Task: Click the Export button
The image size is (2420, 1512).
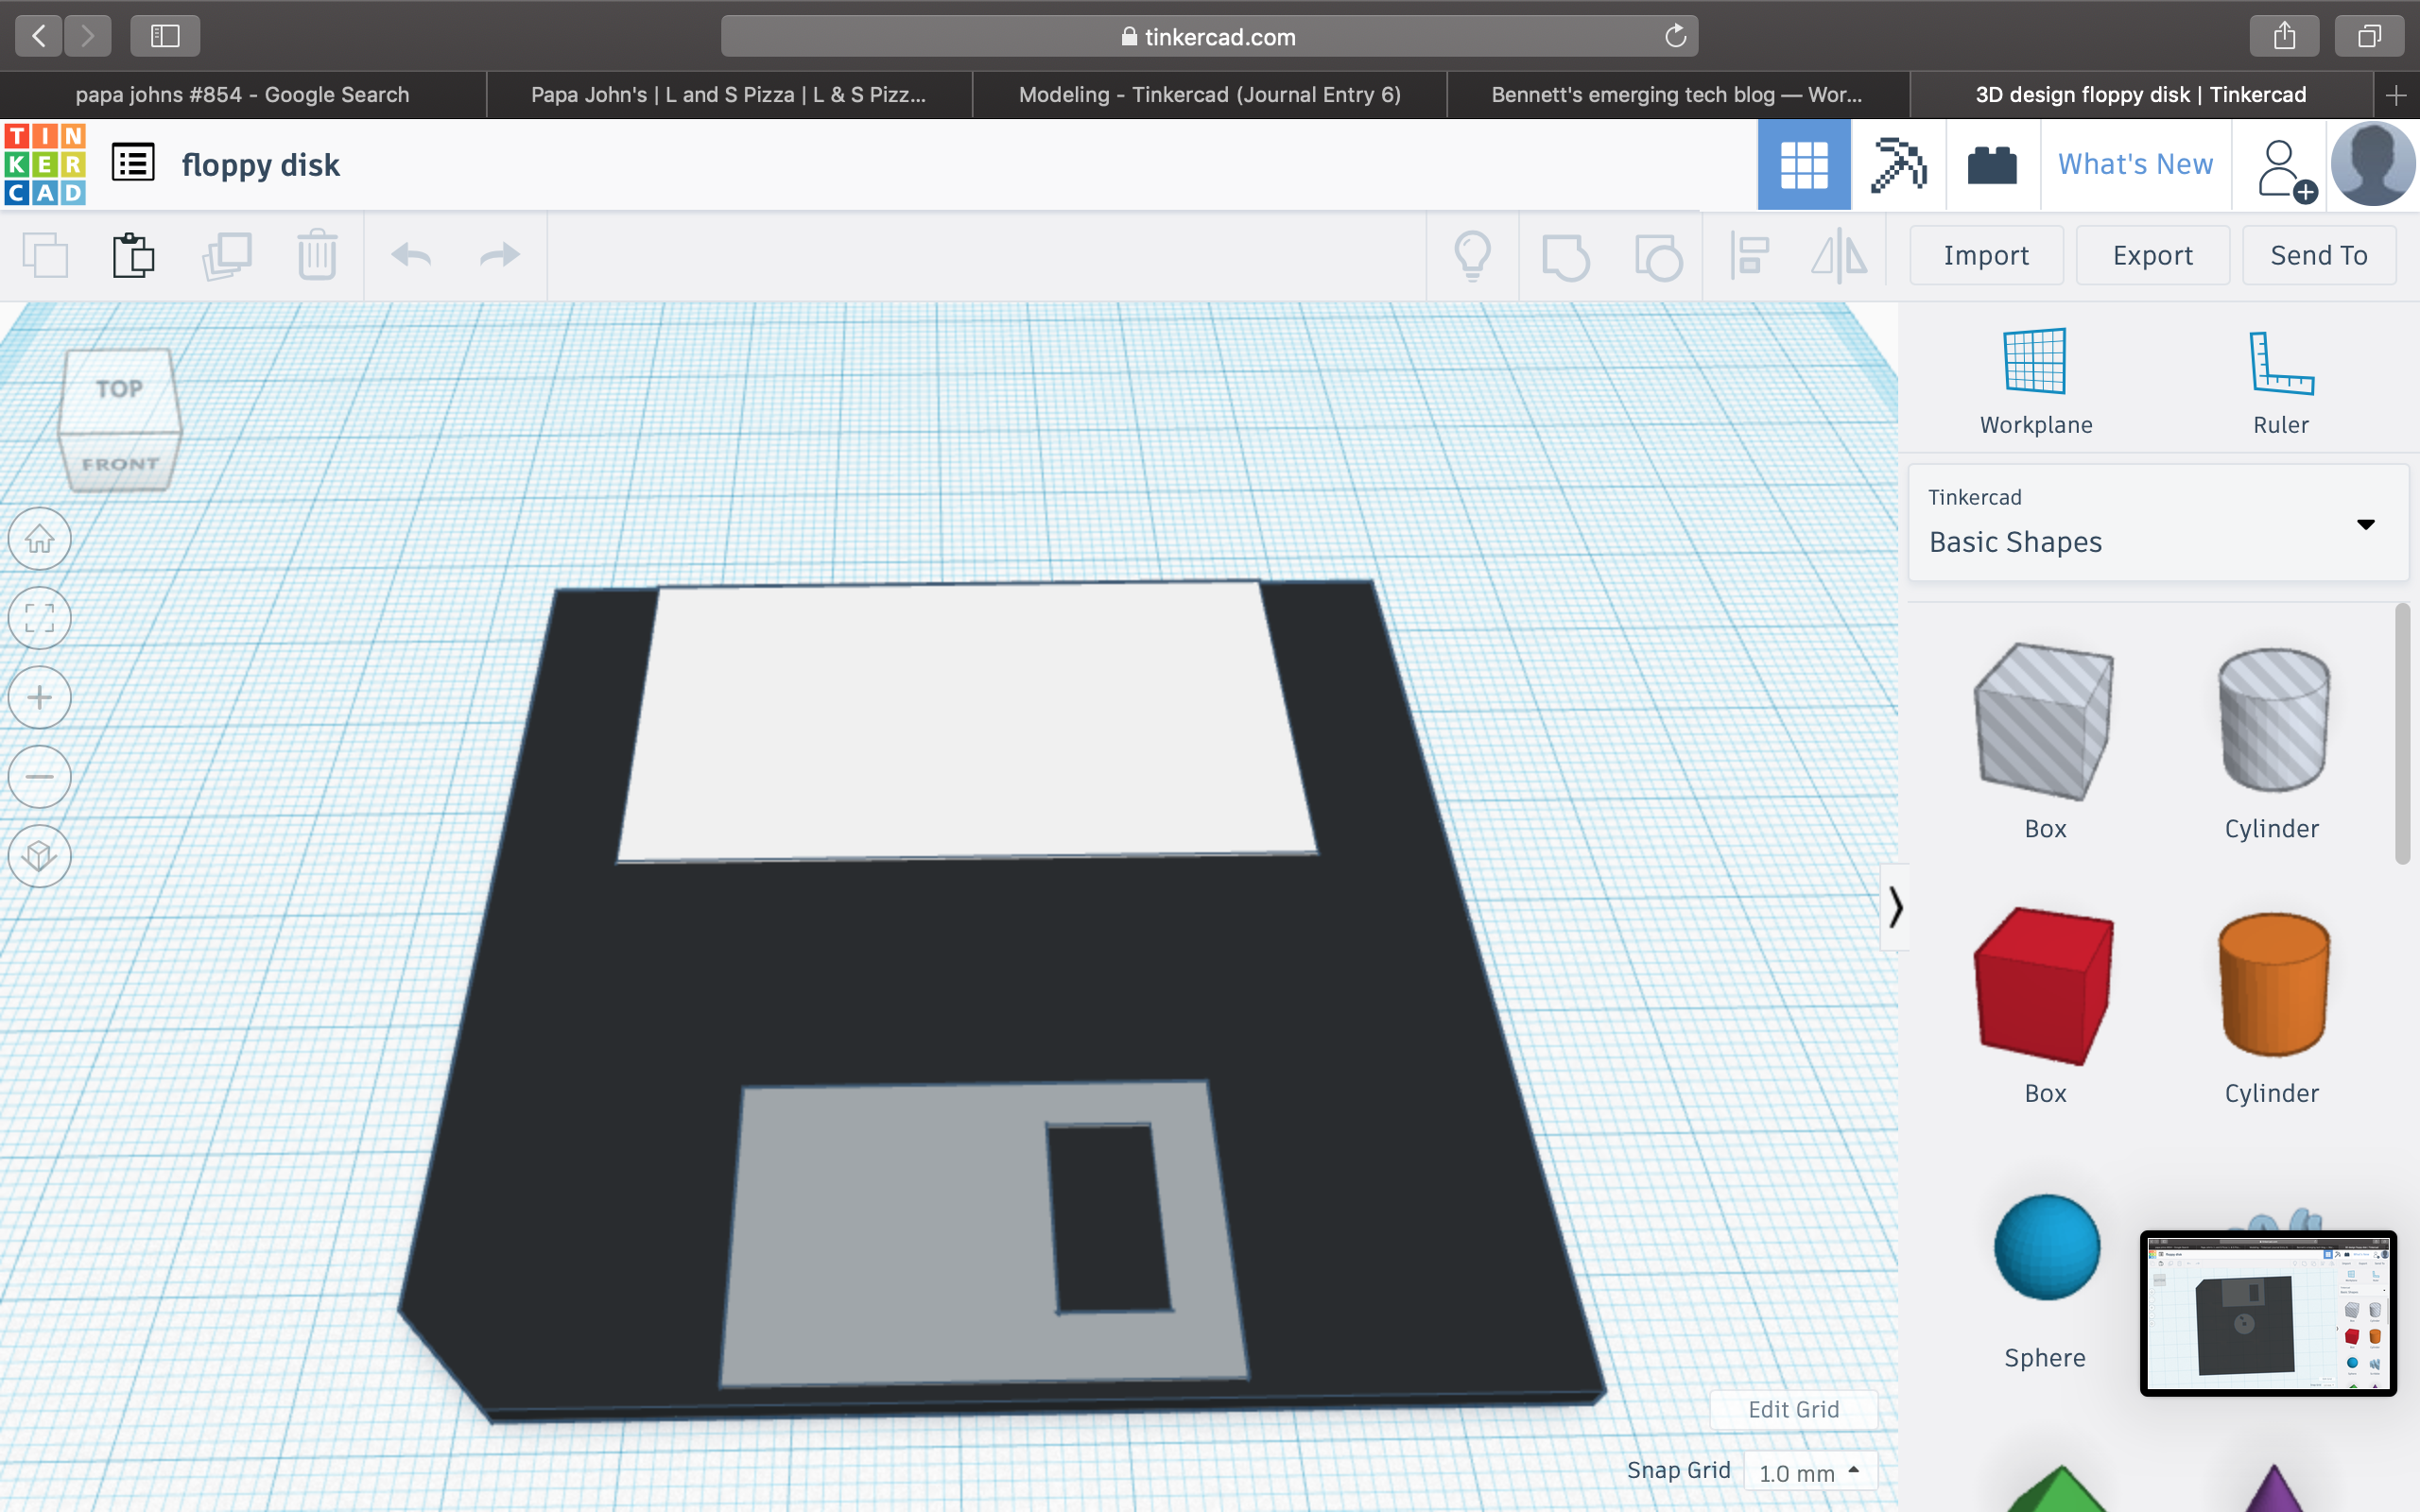Action: (2152, 255)
